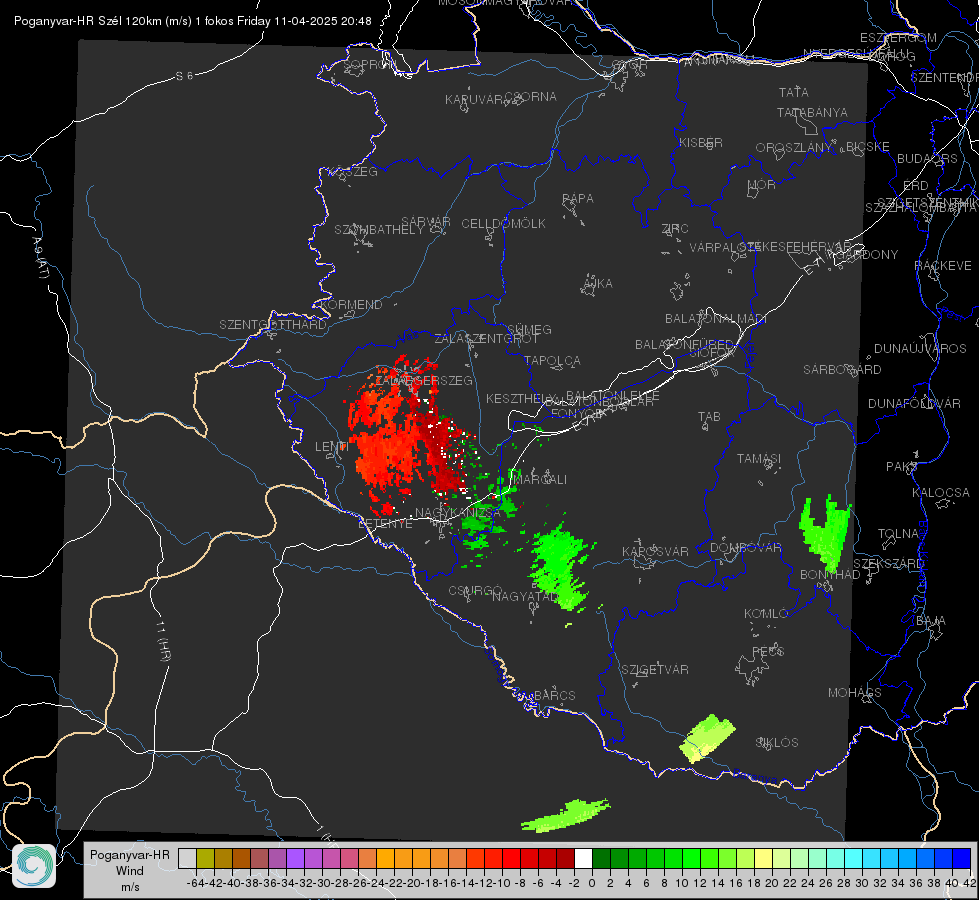Click the SZIGETVÁR city label
979x900 pixels.
(654, 669)
